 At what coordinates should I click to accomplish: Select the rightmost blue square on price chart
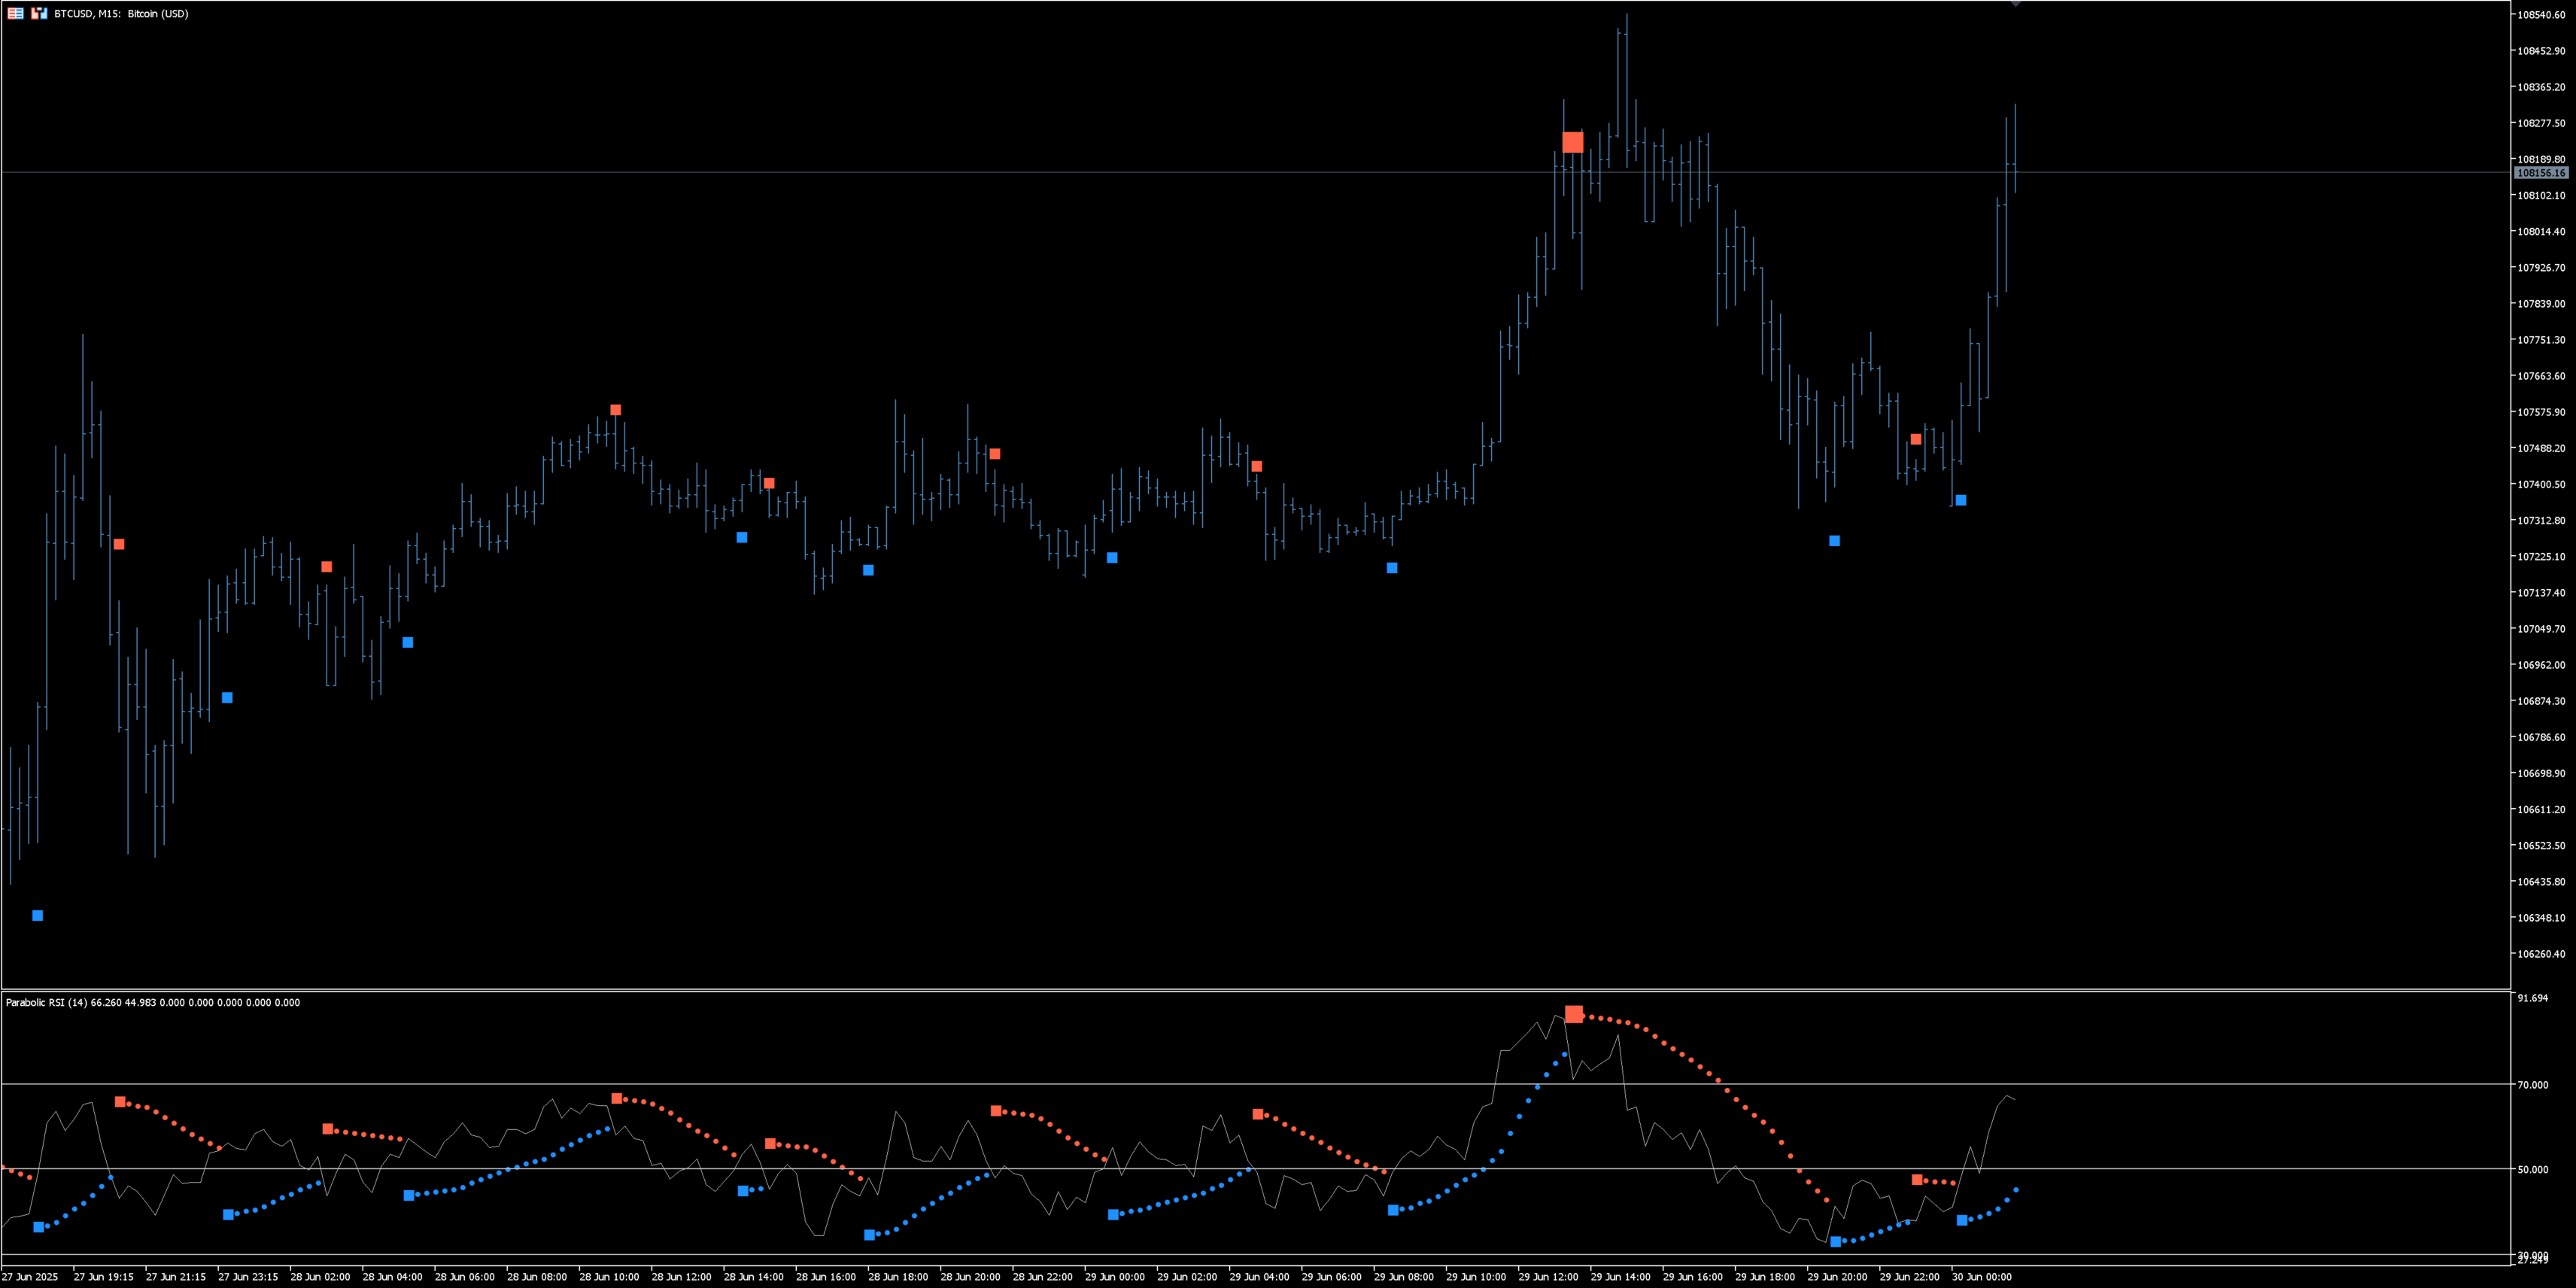[x=1960, y=500]
